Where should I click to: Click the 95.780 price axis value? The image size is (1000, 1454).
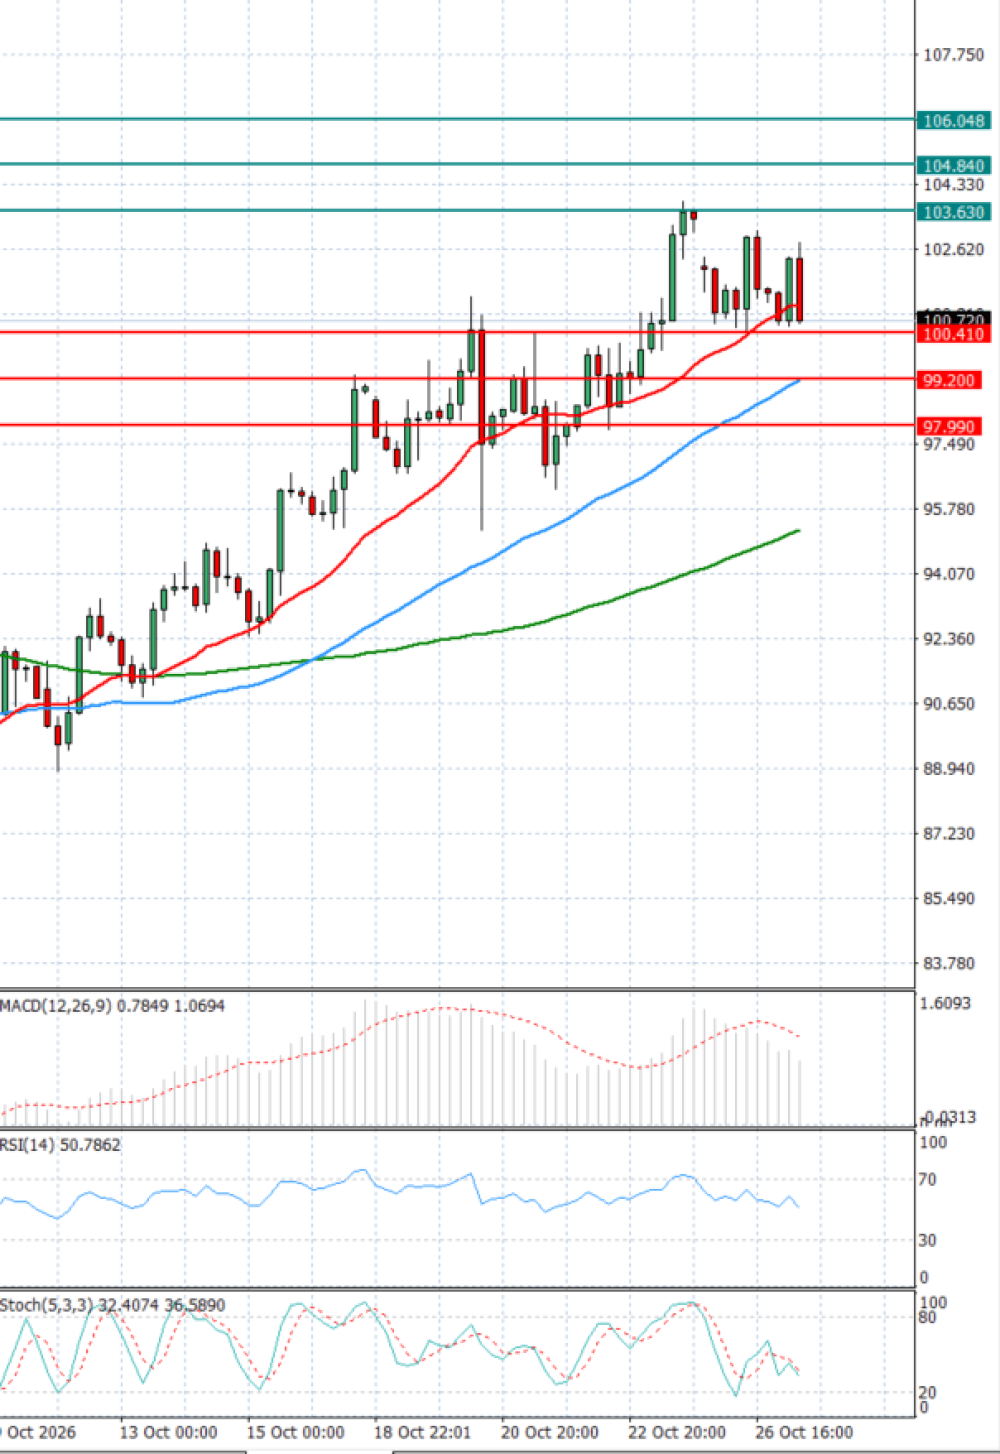point(948,509)
